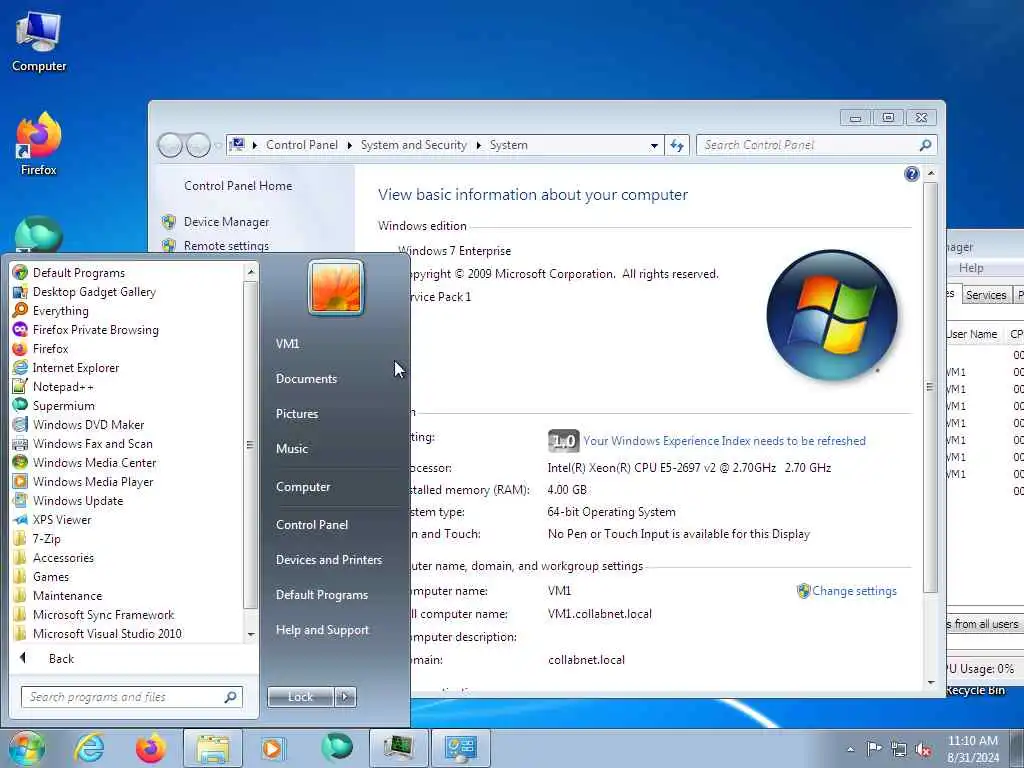Screen dimensions: 1024x768
Task: Switch to Services tab in Task Manager
Action: [x=985, y=295]
